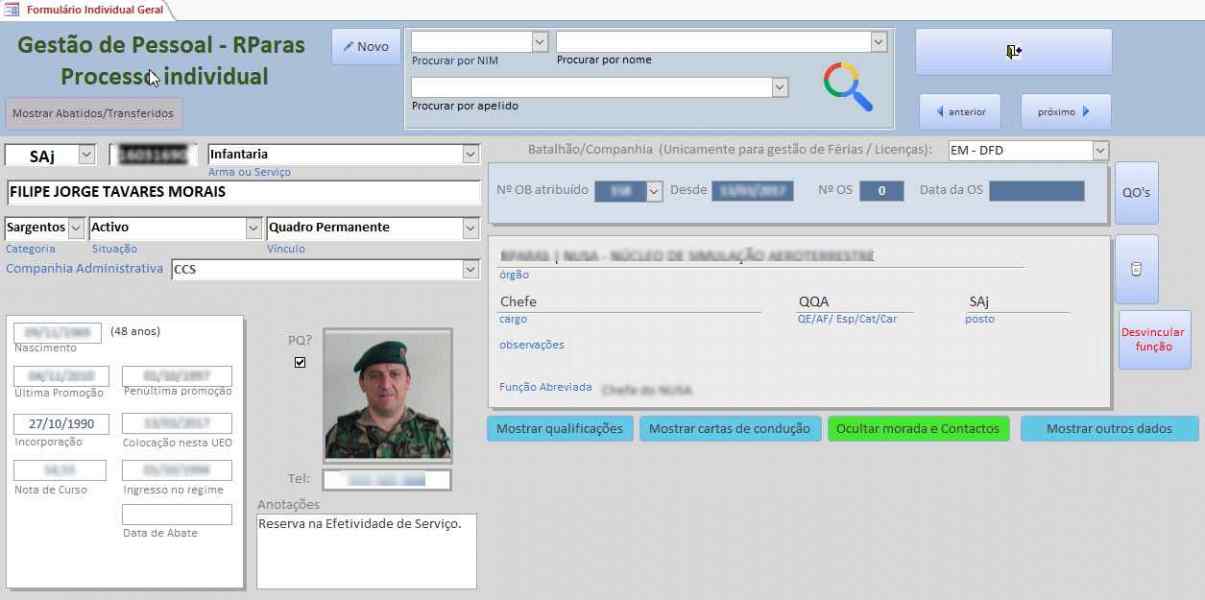Click the magnifying glass search icon
This screenshot has height=600, width=1205.
point(848,86)
